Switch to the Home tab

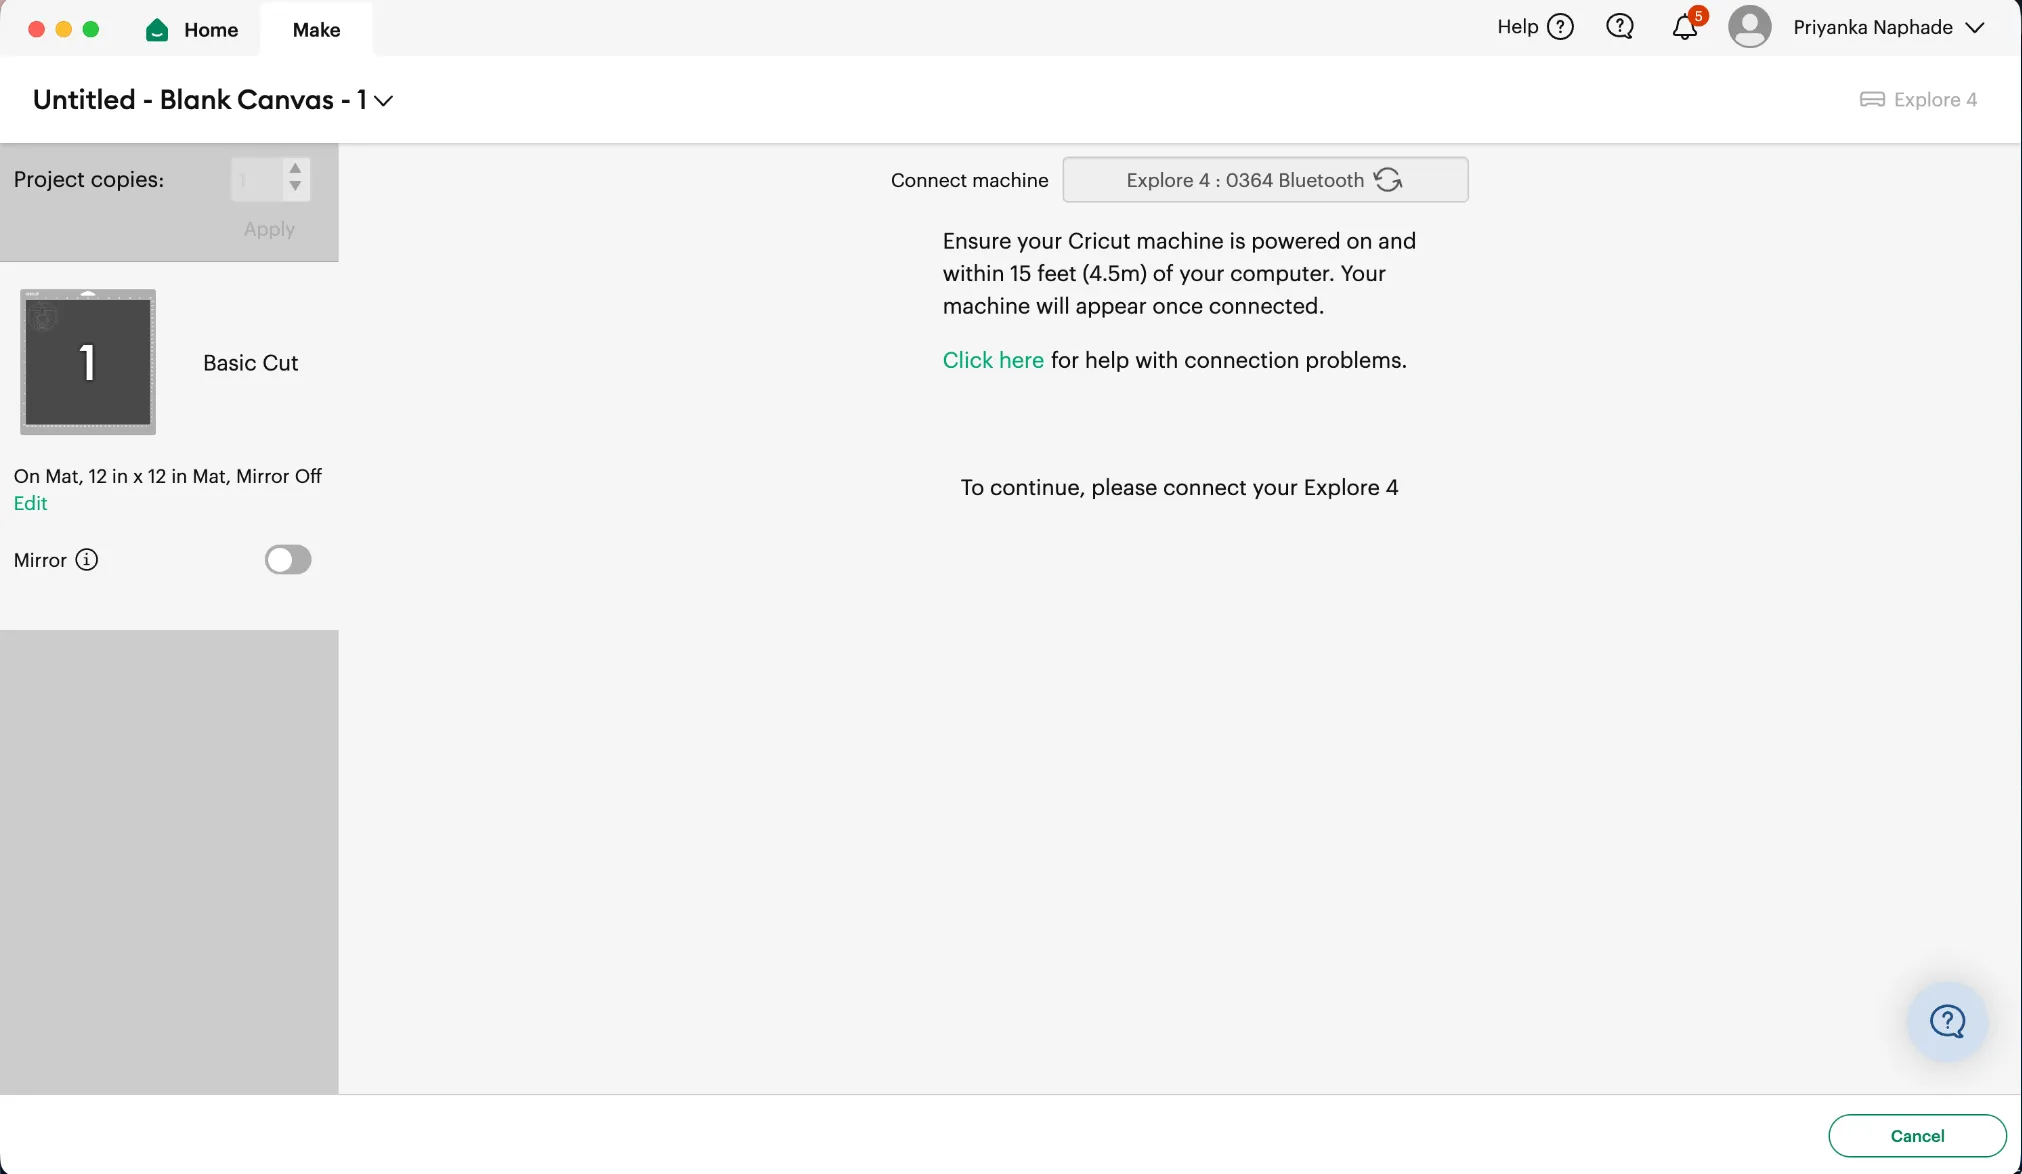193,30
